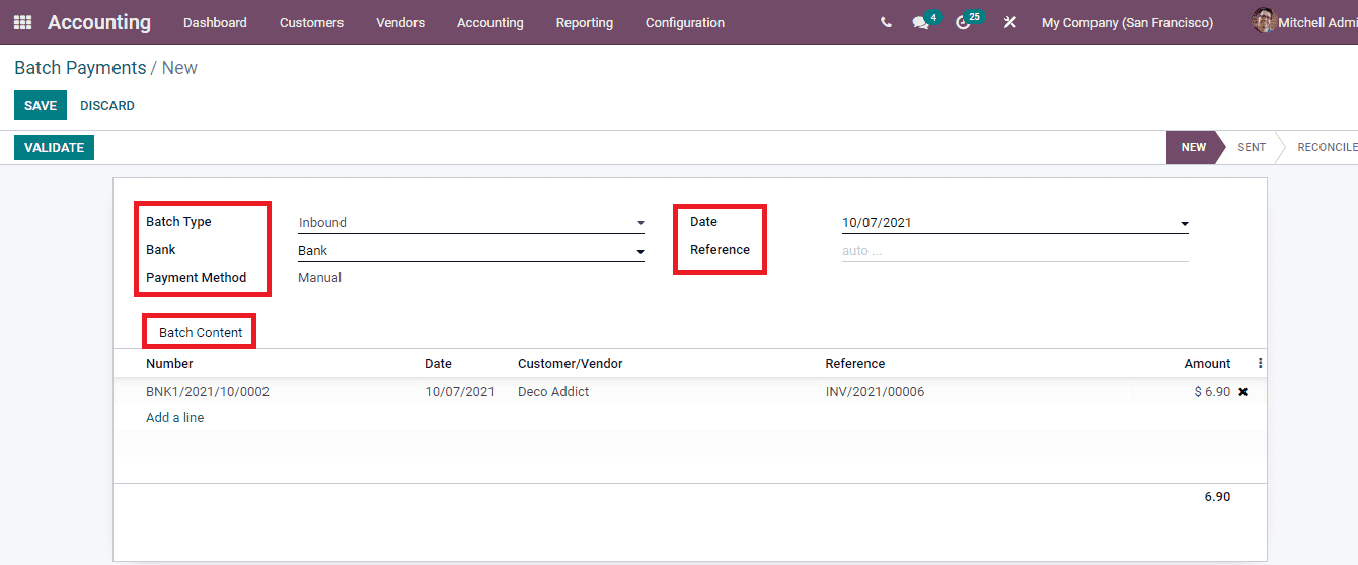Viewport: 1358px width, 565px height.
Task: Click the debug tools X icon
Action: point(1009,22)
